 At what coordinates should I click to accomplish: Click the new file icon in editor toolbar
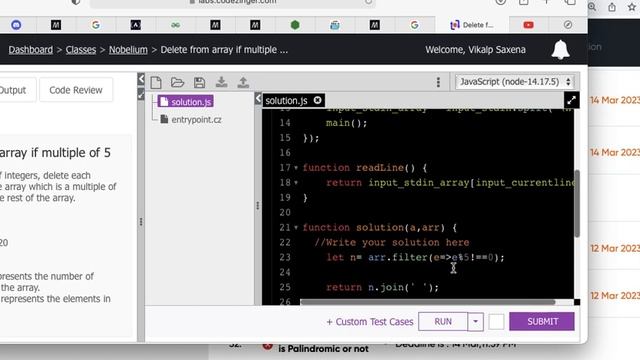(156, 82)
